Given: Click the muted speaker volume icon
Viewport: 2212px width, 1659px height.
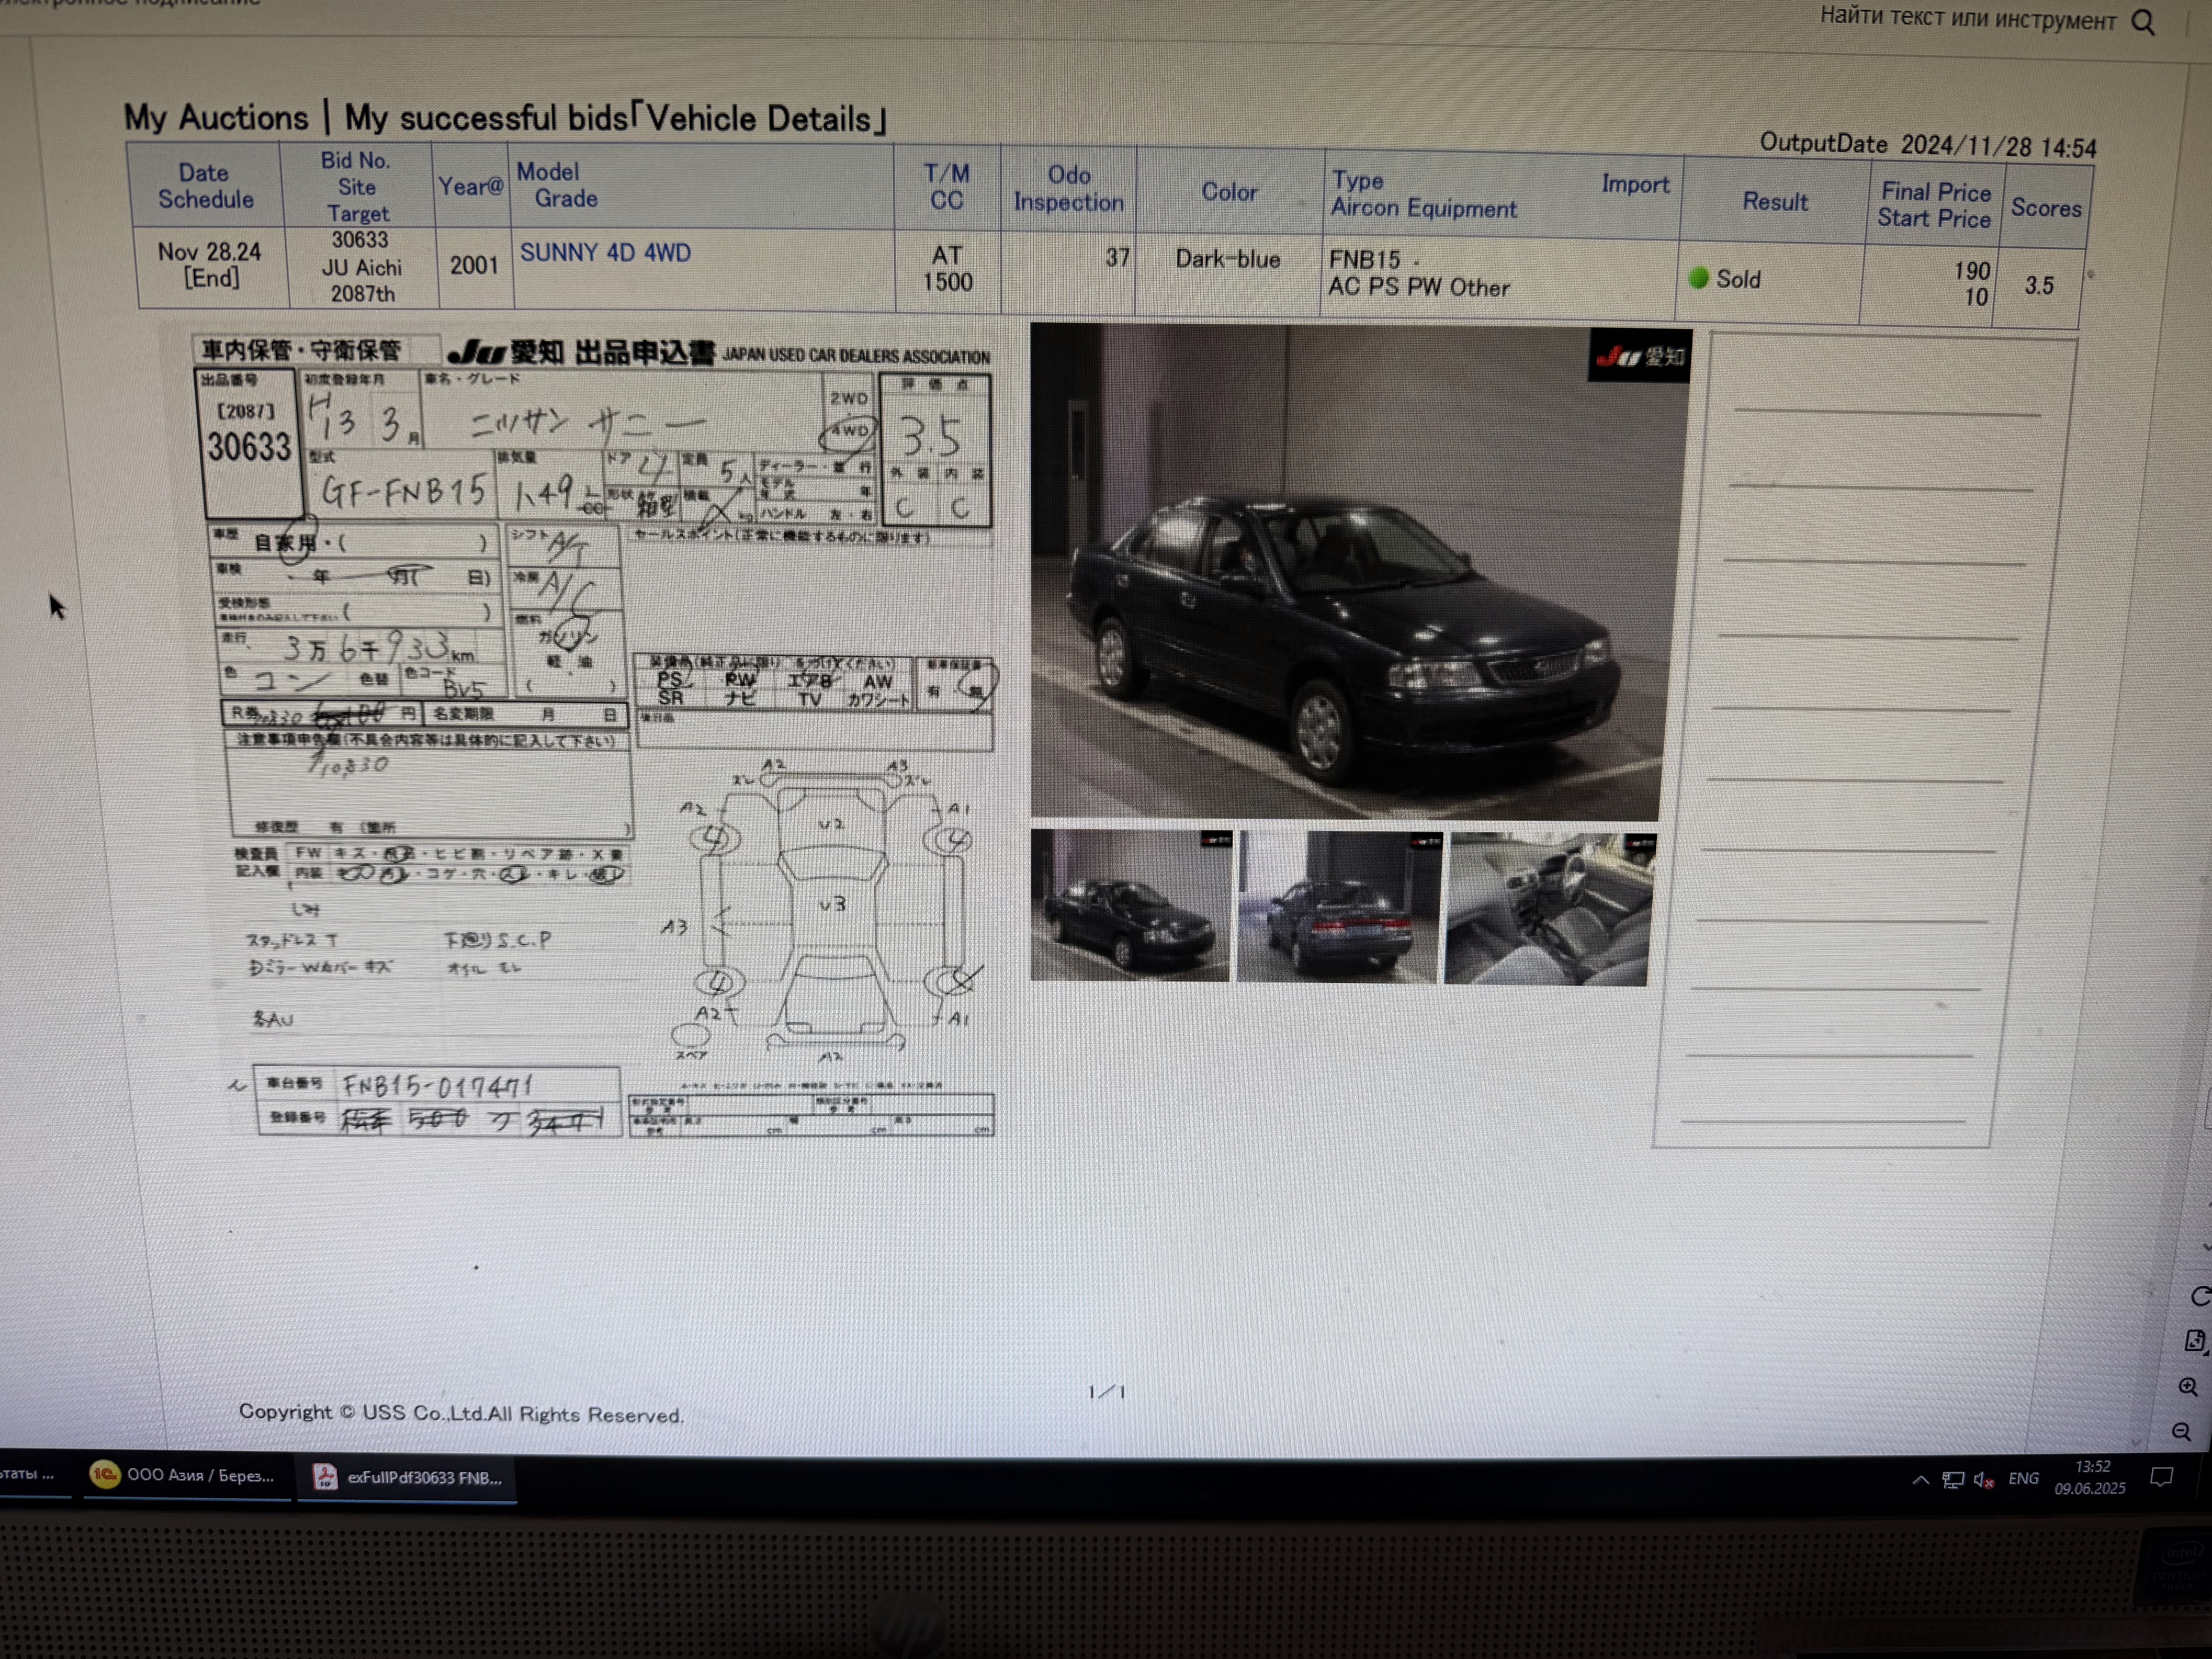Looking at the screenshot, I should (x=1984, y=1480).
